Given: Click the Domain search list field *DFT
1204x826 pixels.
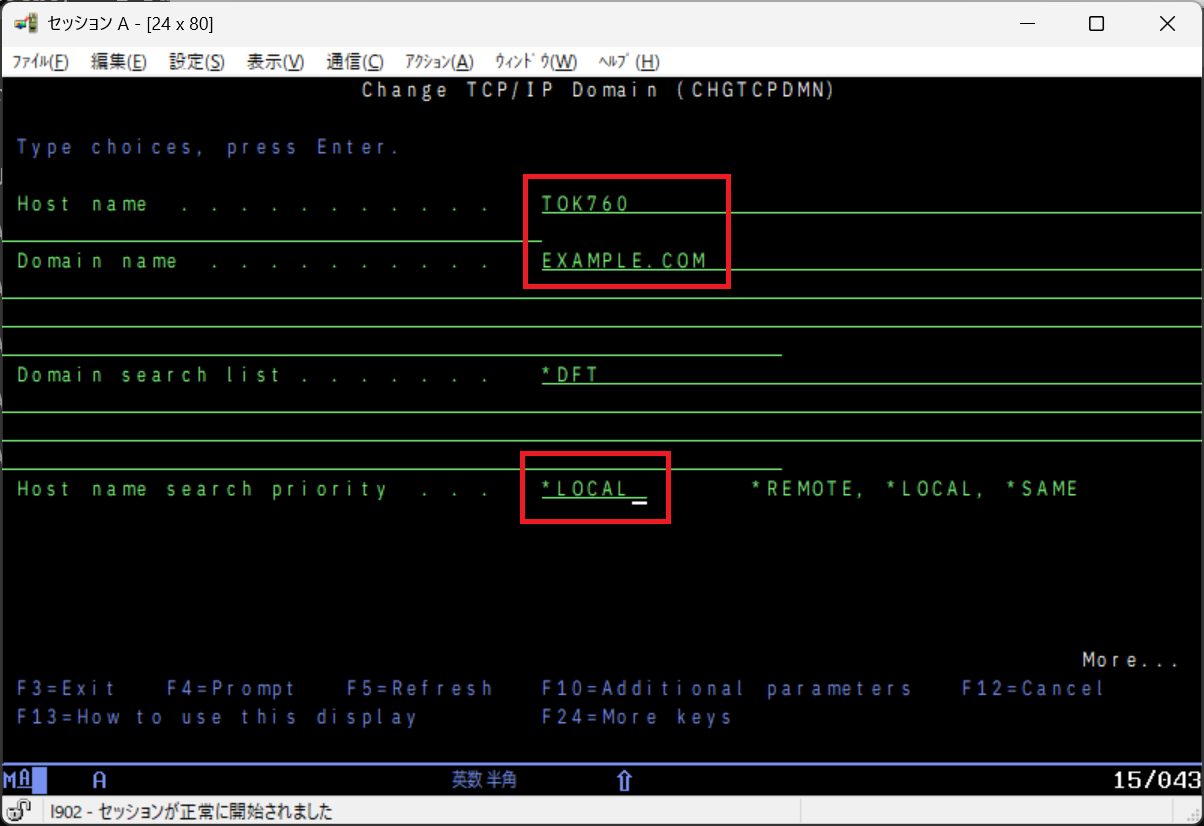Looking at the screenshot, I should [x=871, y=375].
